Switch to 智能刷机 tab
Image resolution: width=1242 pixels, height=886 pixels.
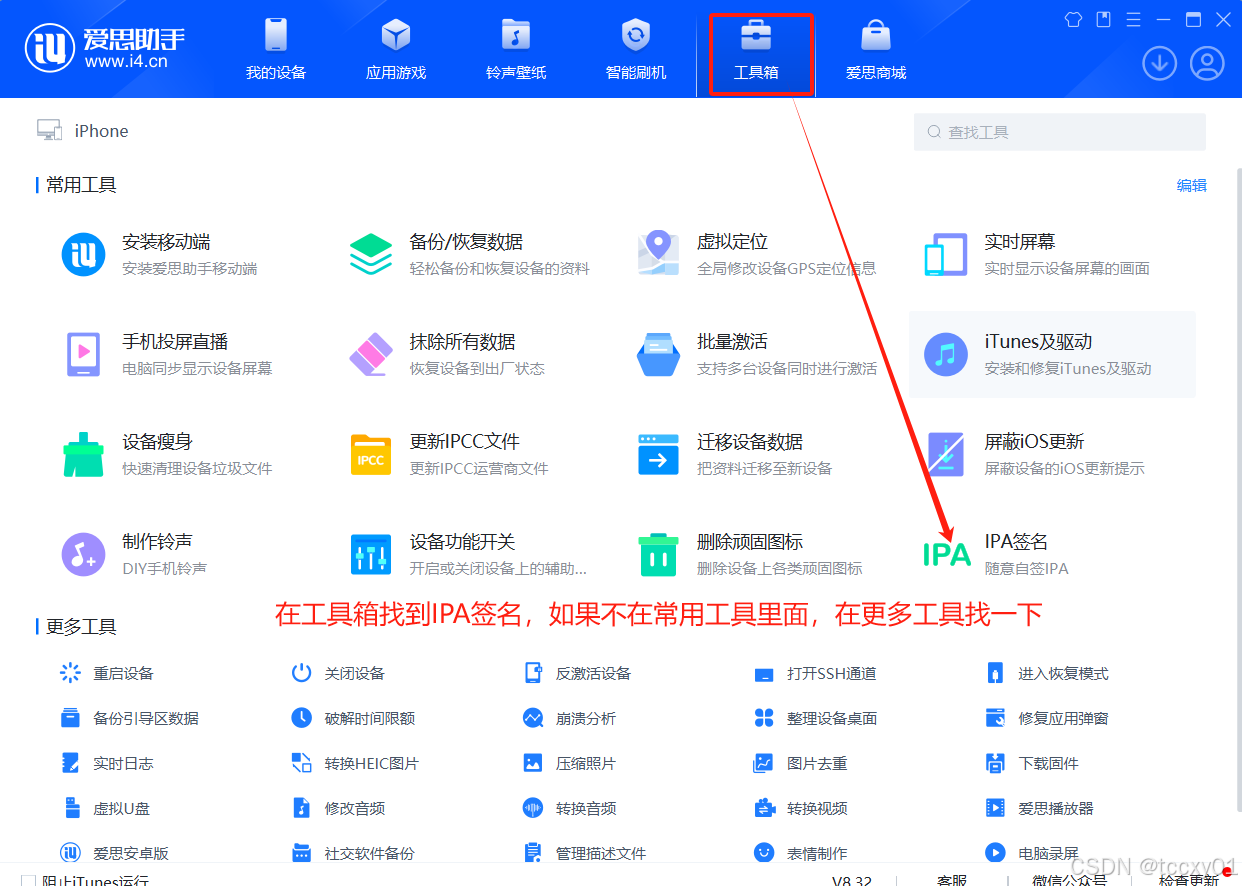[x=636, y=50]
